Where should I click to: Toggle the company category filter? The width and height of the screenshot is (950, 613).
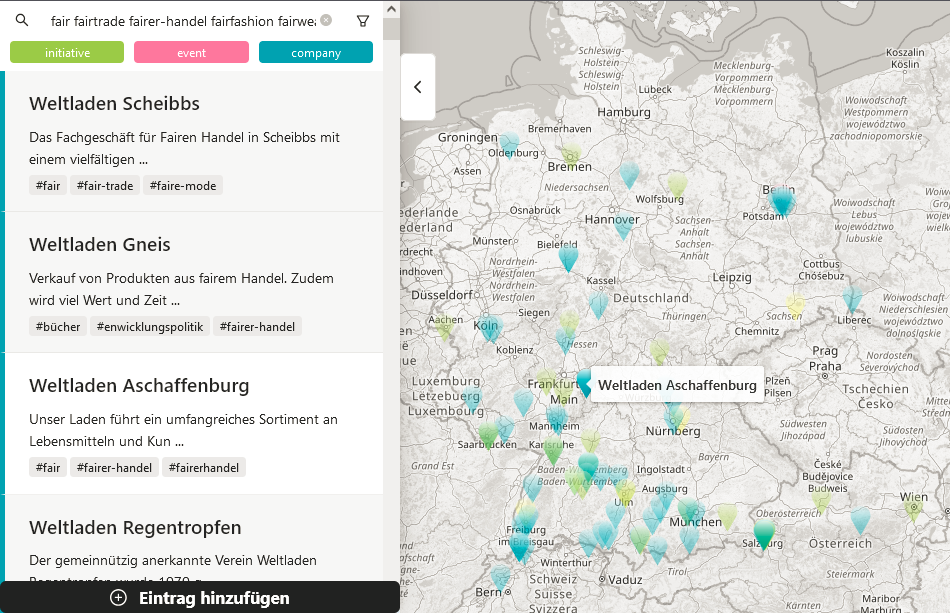click(316, 53)
